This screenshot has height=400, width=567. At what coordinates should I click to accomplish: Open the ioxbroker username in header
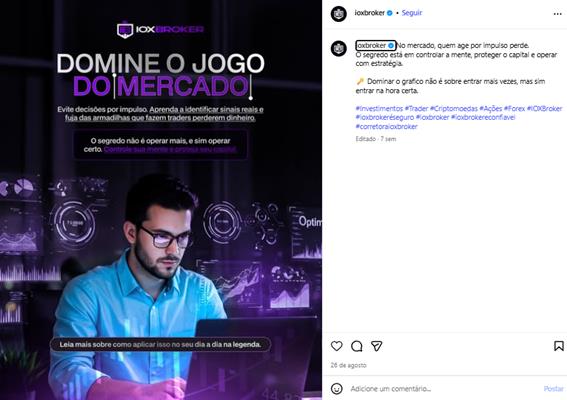pos(370,13)
